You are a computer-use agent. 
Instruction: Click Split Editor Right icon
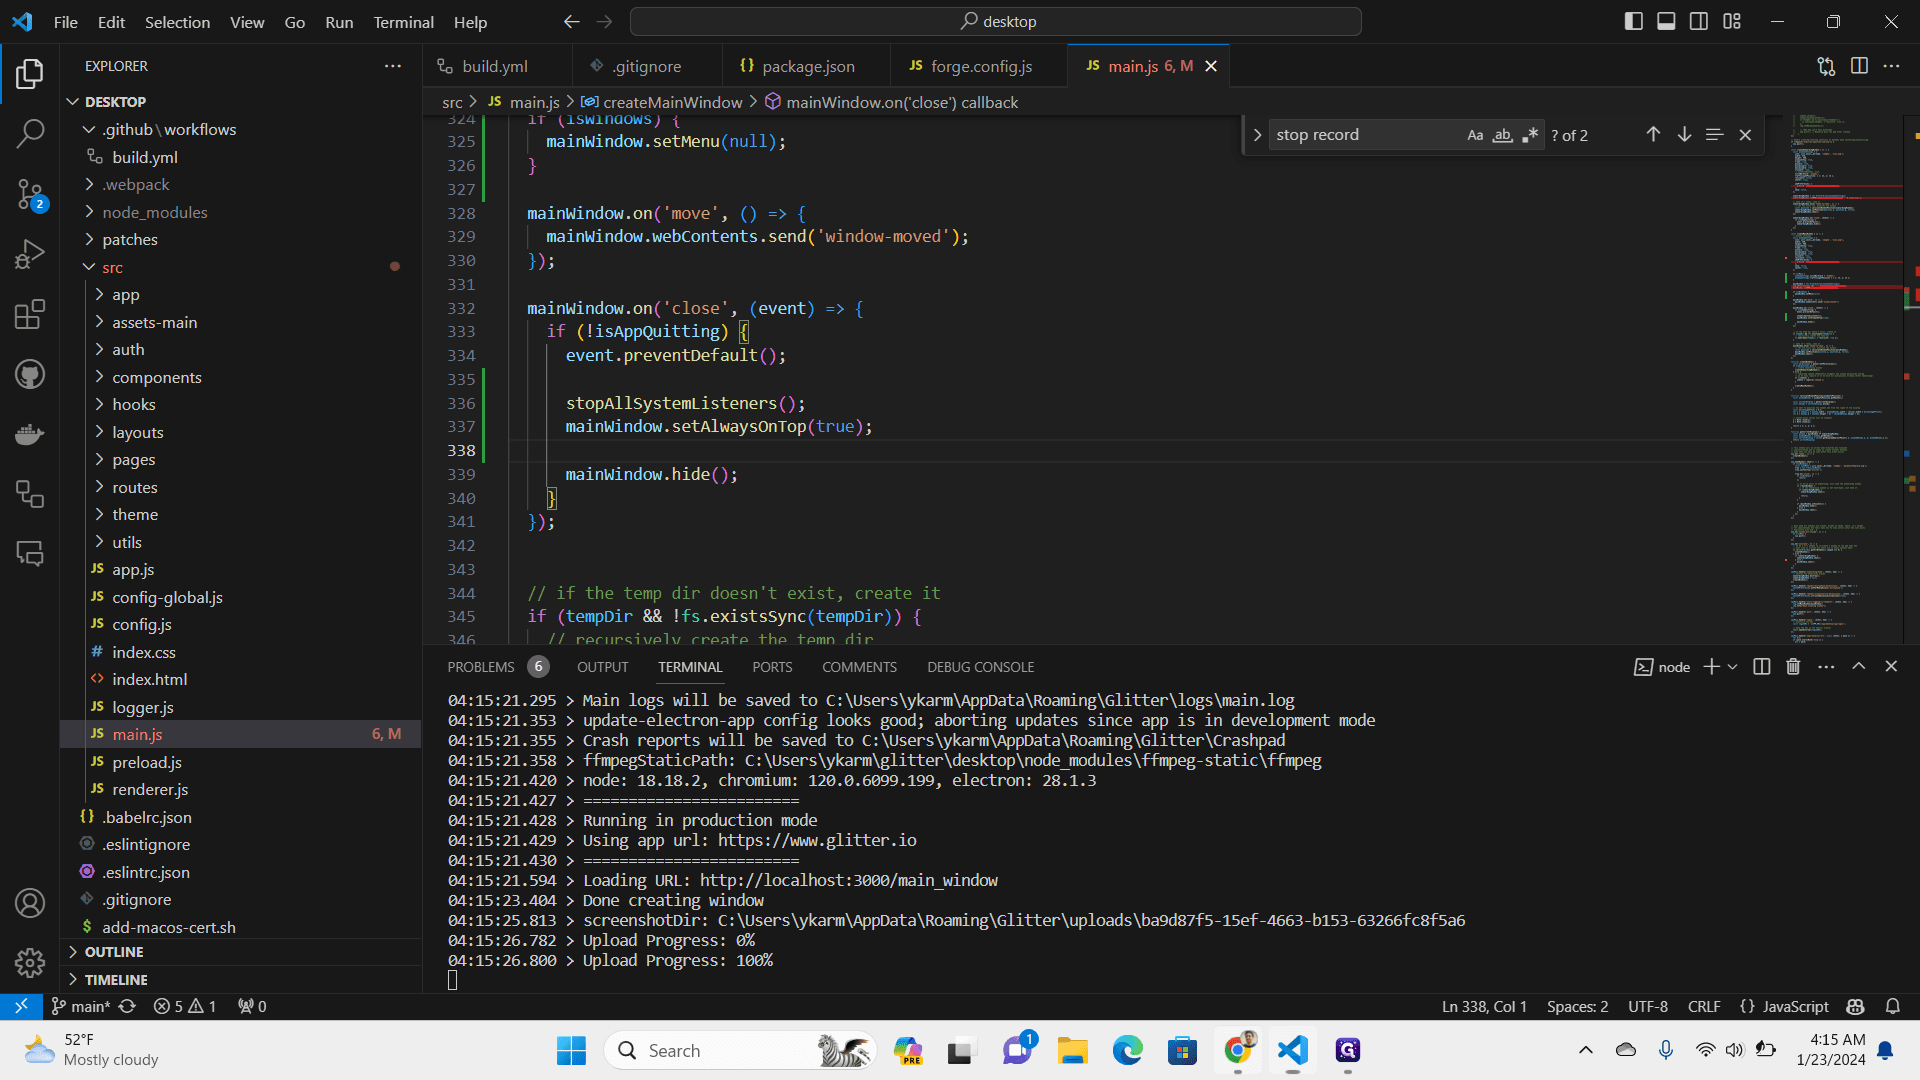tap(1859, 66)
